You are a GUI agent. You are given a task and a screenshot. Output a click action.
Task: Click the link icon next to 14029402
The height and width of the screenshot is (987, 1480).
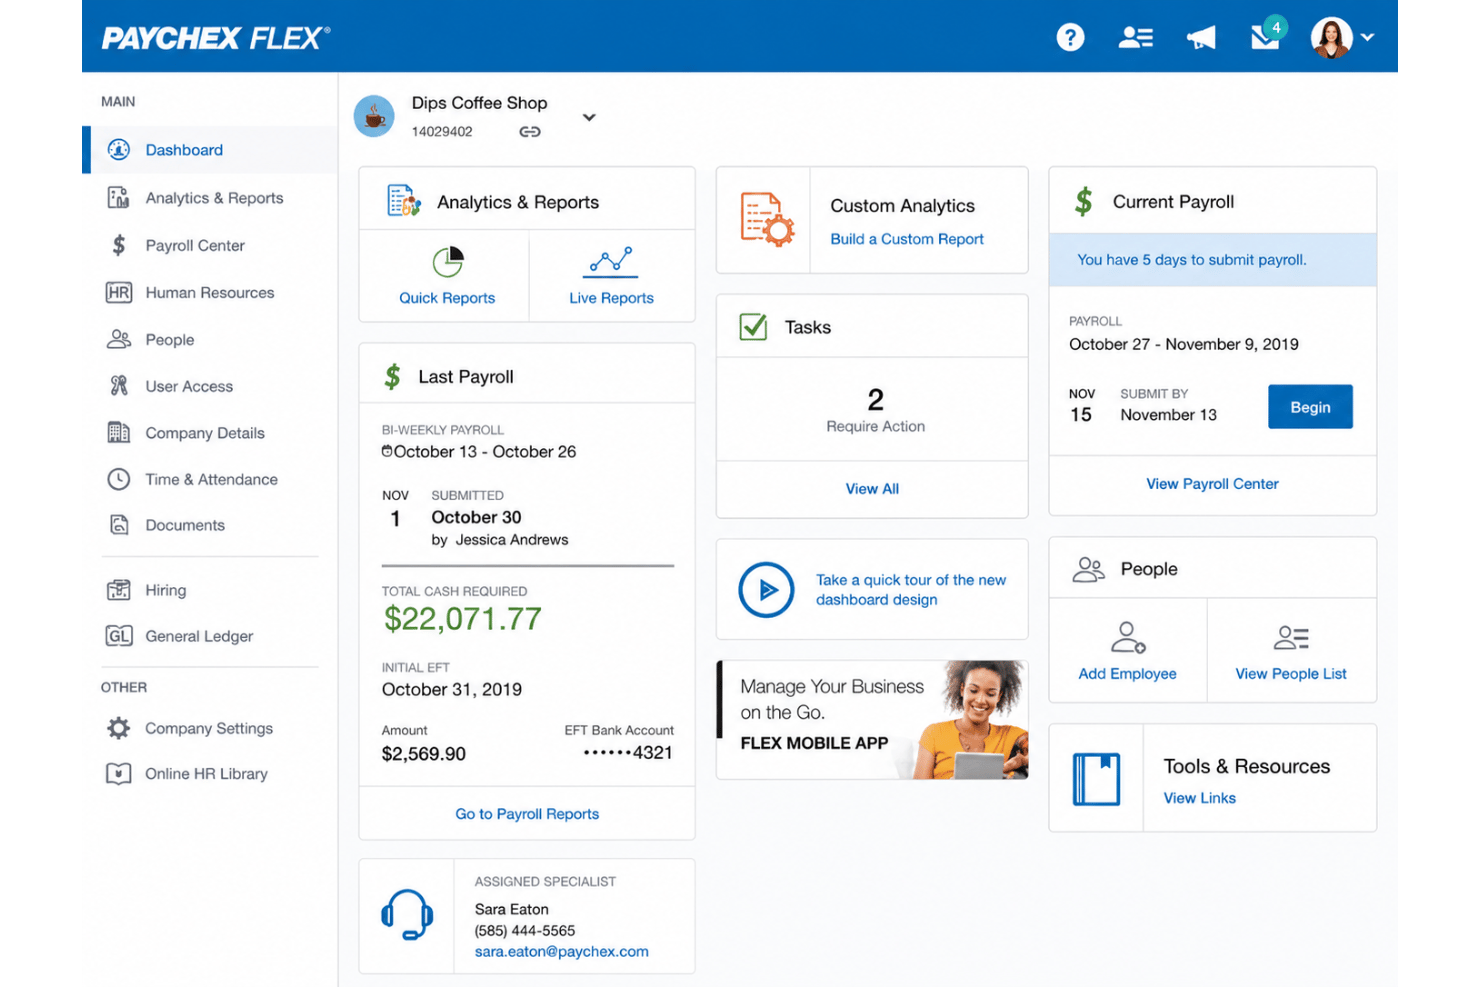point(530,132)
